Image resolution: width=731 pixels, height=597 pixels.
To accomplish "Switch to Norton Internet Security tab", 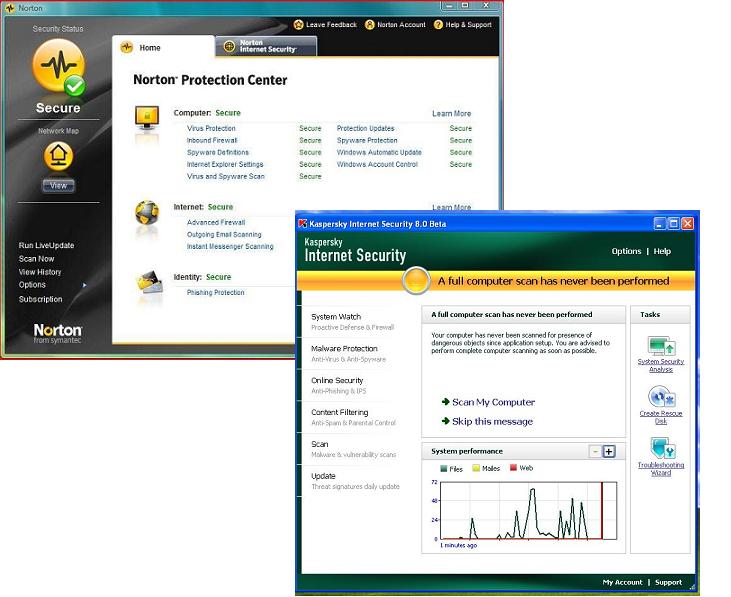I will (266, 46).
